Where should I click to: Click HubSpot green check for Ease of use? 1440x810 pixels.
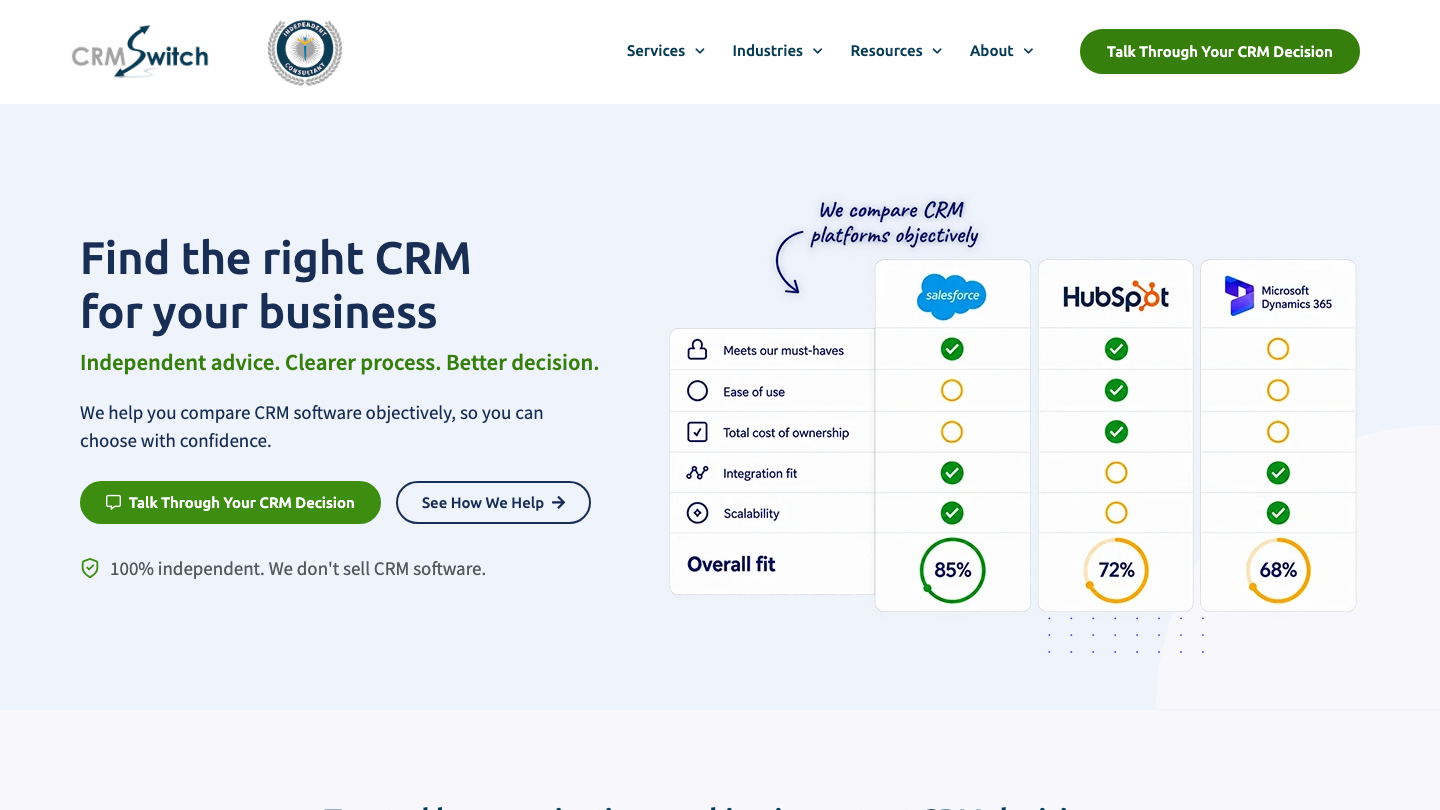pyautogui.click(x=1116, y=390)
